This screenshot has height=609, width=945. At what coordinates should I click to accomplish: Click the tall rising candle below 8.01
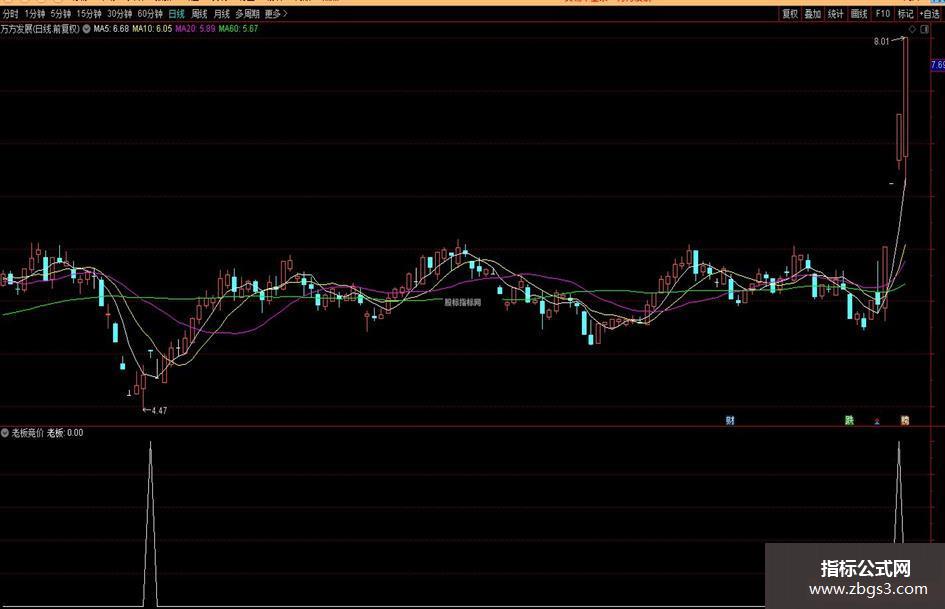905,98
